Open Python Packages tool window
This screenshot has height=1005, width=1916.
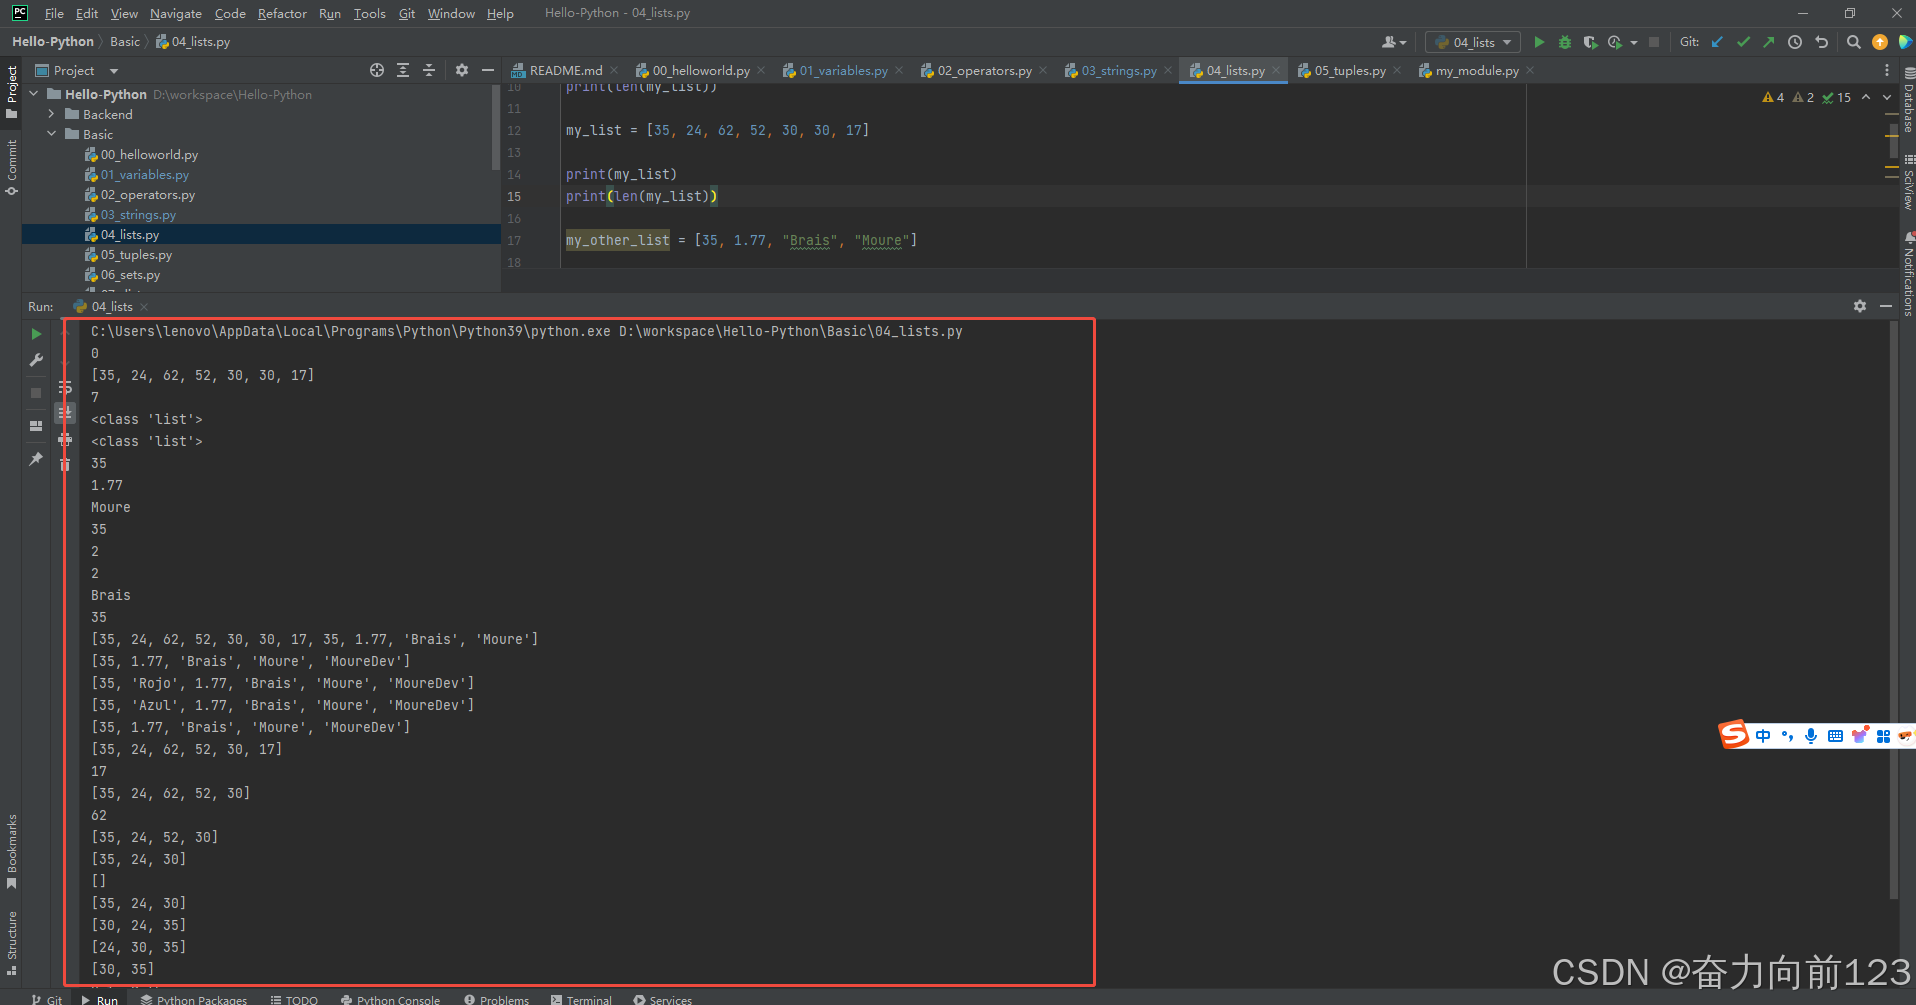pos(194,999)
